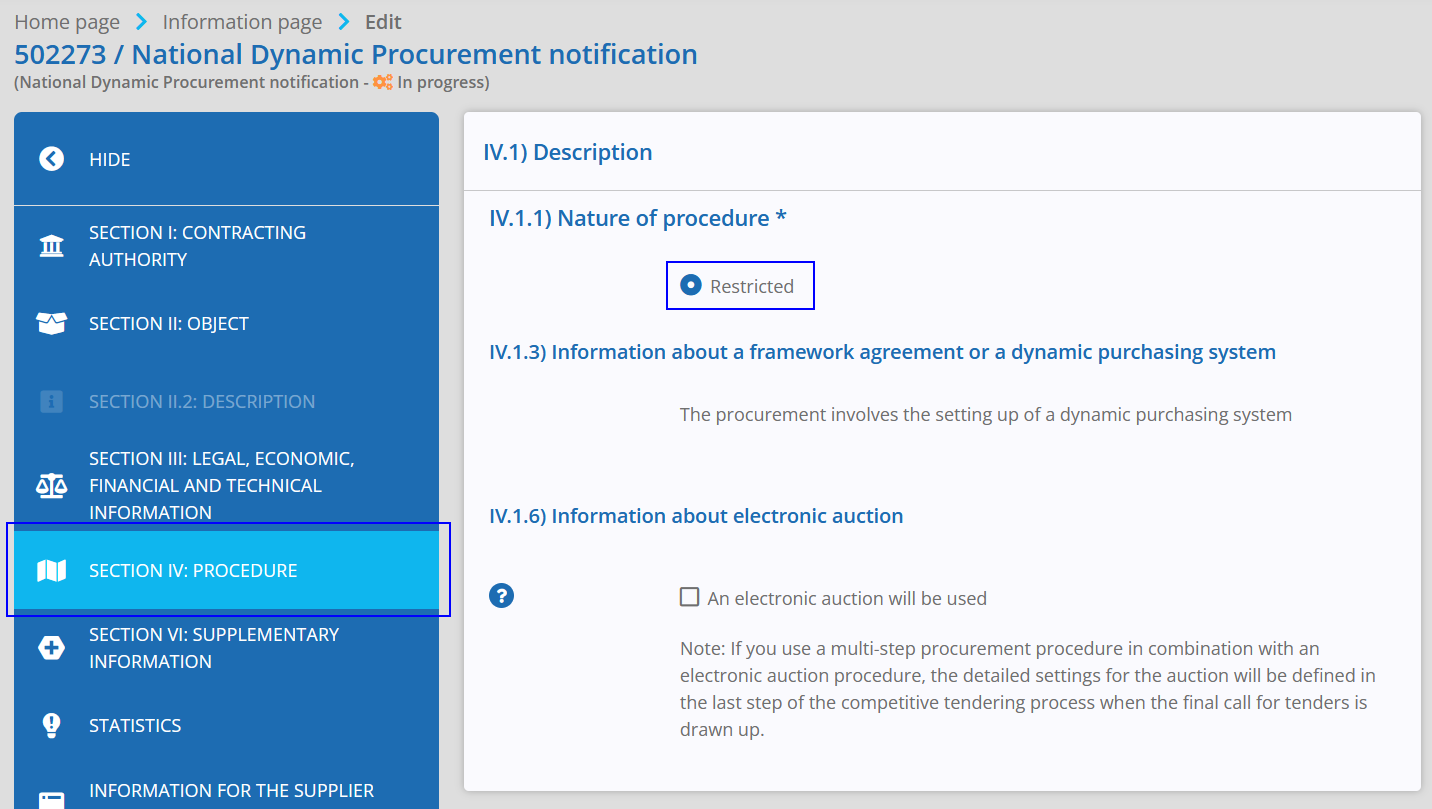Screen dimensions: 1432x809
Task: Go to Home page via breadcrumb
Action: (67, 21)
